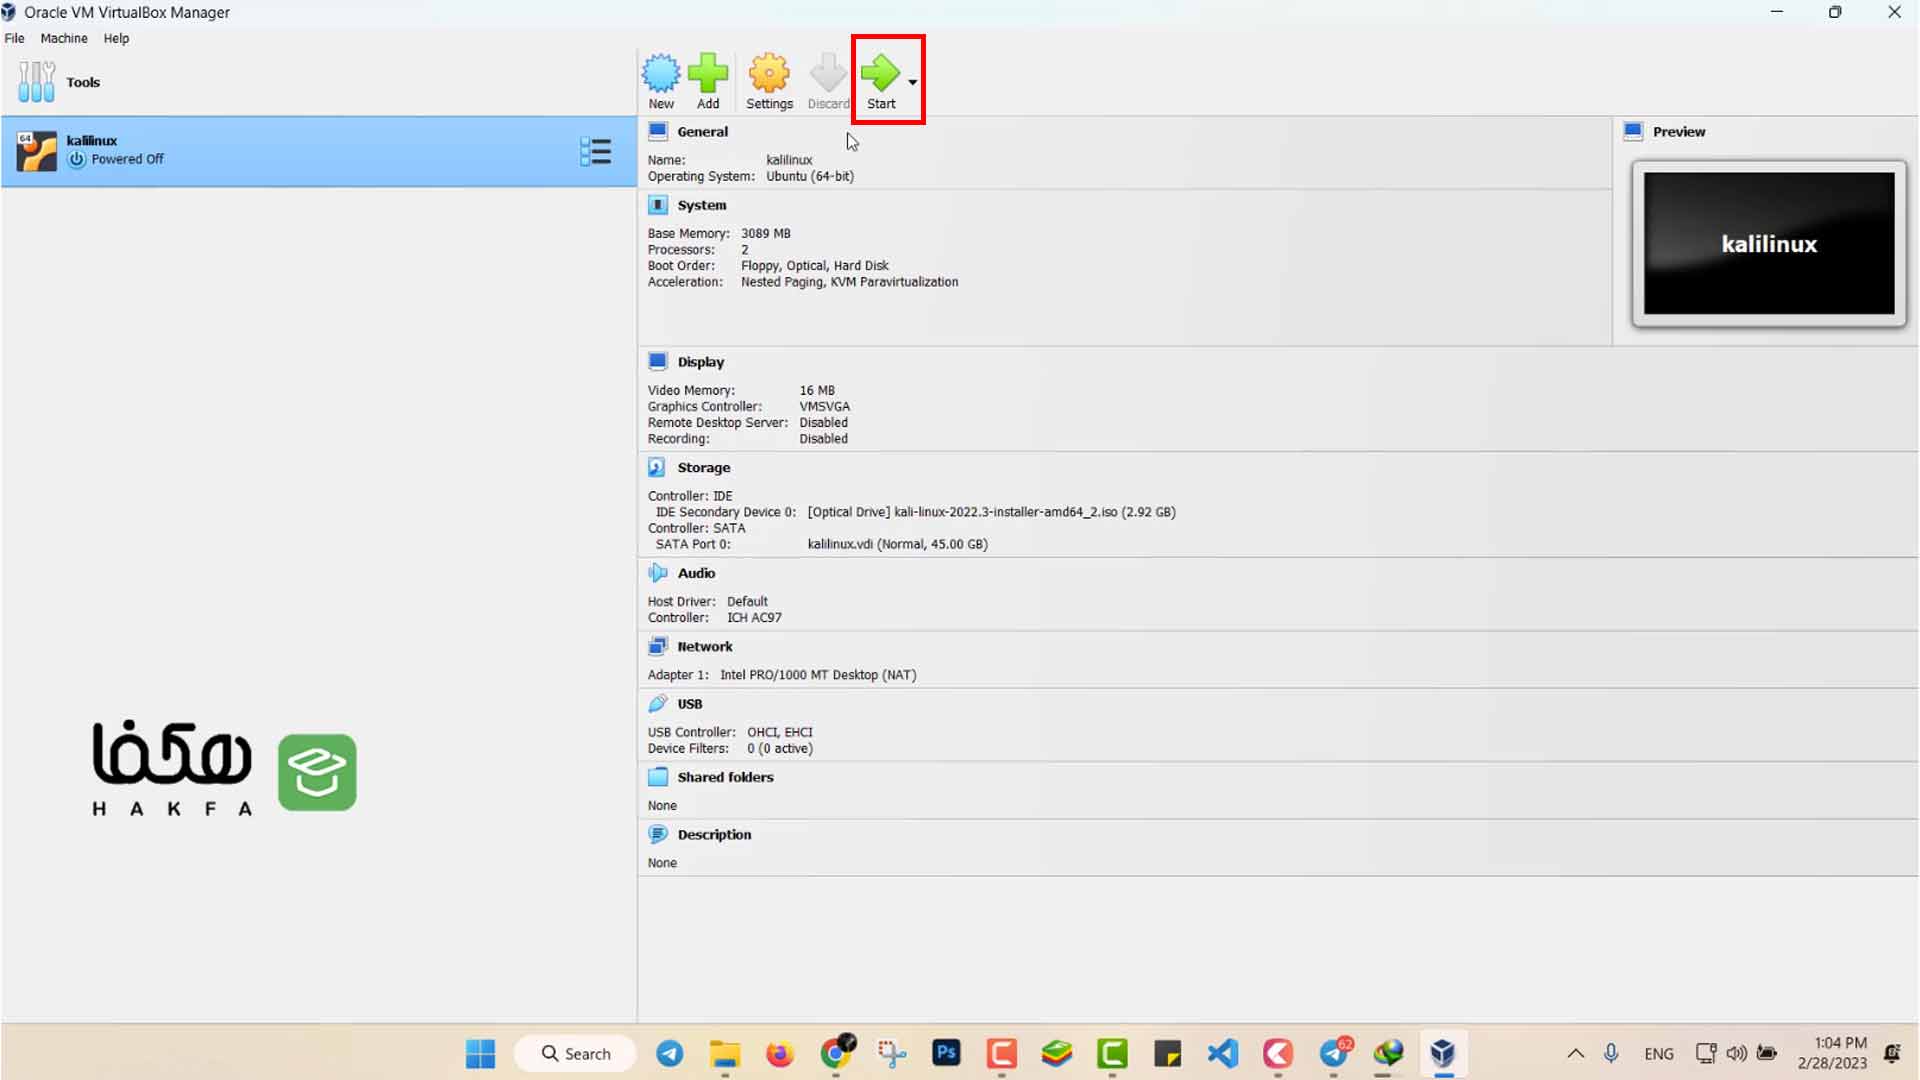Click the ENG language indicator
The height and width of the screenshot is (1080, 1920).
point(1658,1054)
